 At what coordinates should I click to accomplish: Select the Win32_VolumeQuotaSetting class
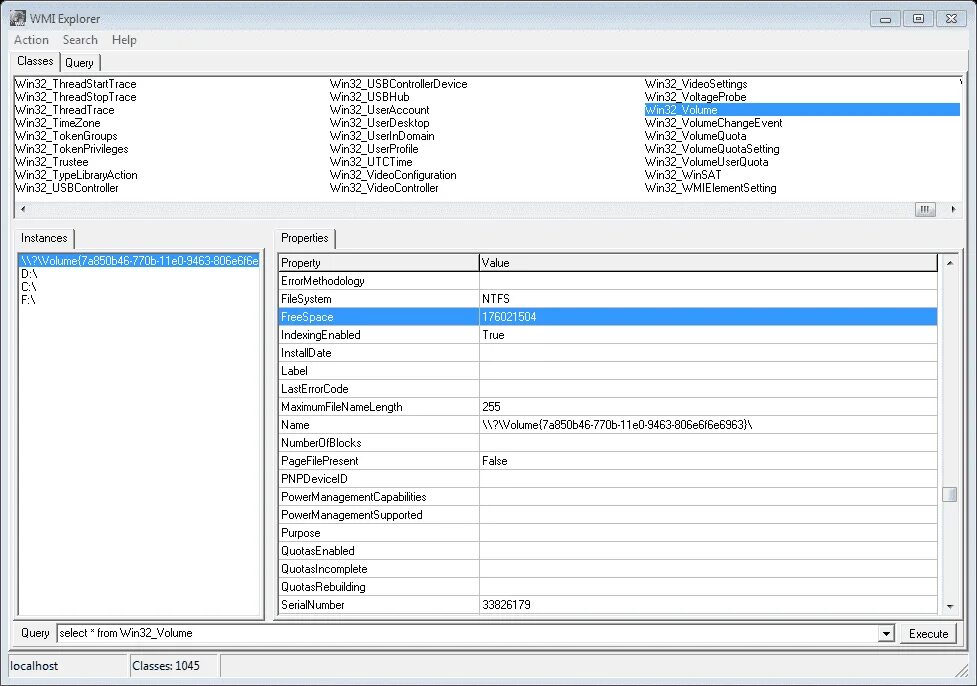tap(712, 149)
